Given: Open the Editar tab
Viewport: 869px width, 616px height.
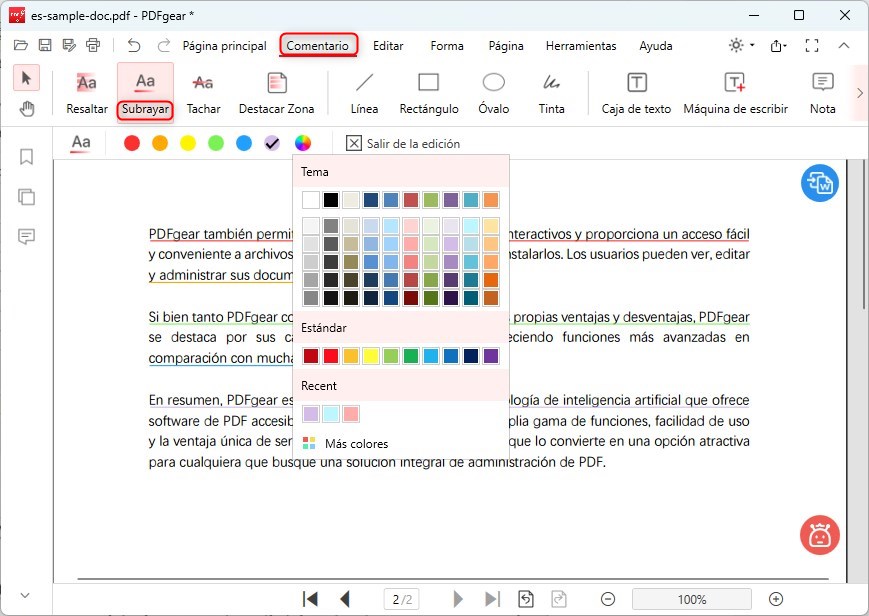Looking at the screenshot, I should point(388,45).
